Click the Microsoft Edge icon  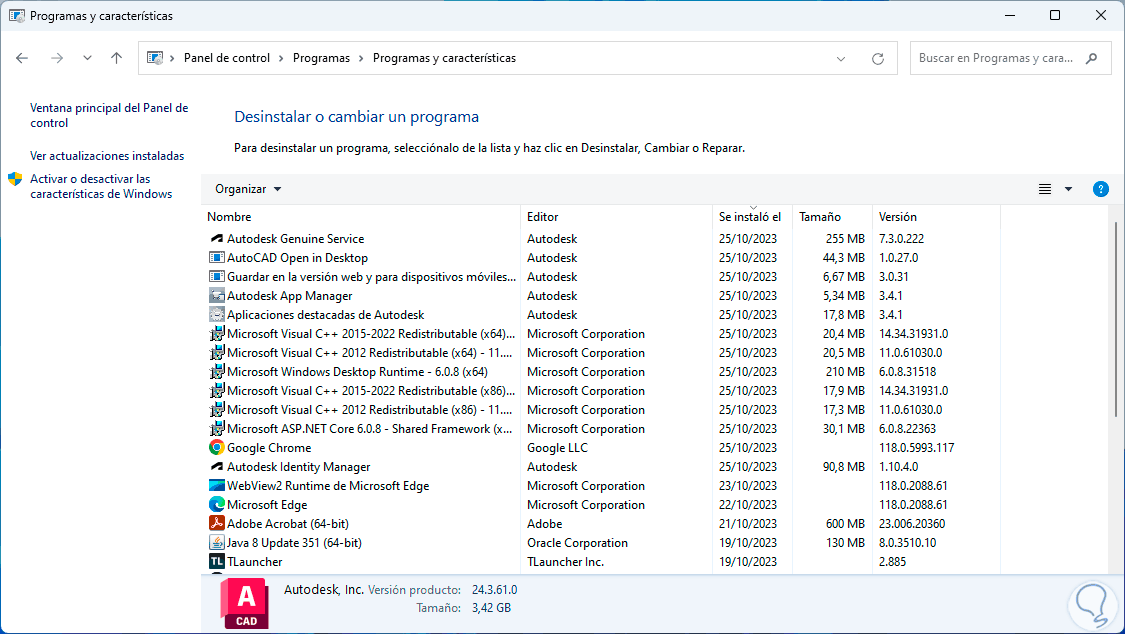tap(217, 505)
